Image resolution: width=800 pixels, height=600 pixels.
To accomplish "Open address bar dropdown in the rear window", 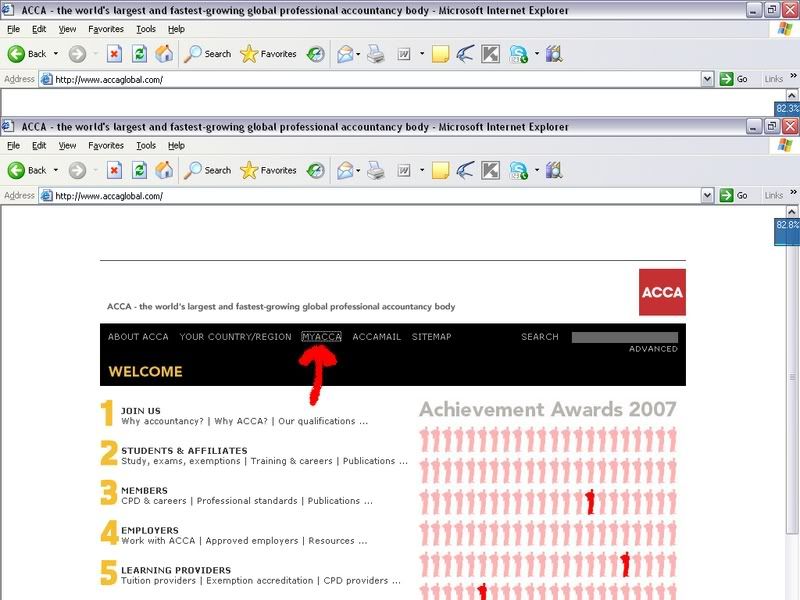I will 707,79.
